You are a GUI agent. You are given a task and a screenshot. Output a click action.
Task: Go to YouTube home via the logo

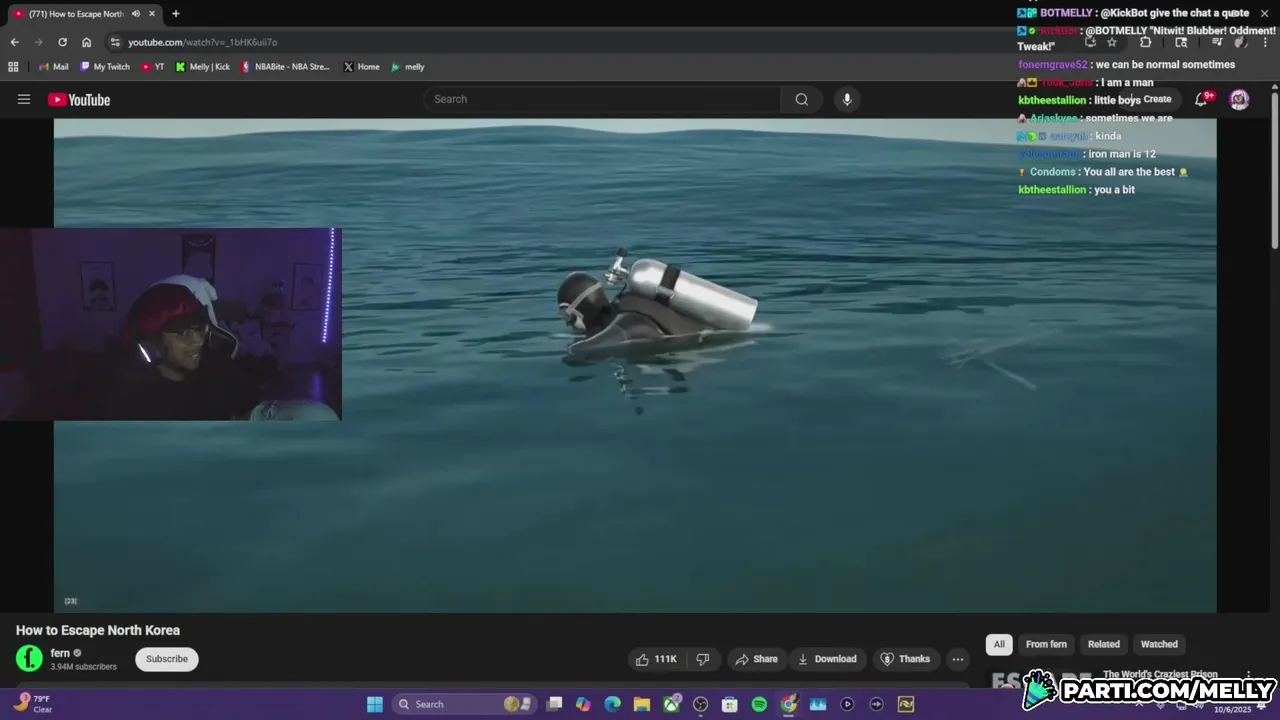[x=79, y=99]
